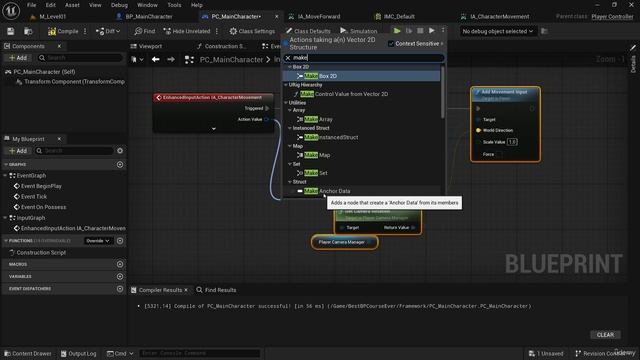
Task: Close the My Blueprint panel
Action: coord(59,139)
